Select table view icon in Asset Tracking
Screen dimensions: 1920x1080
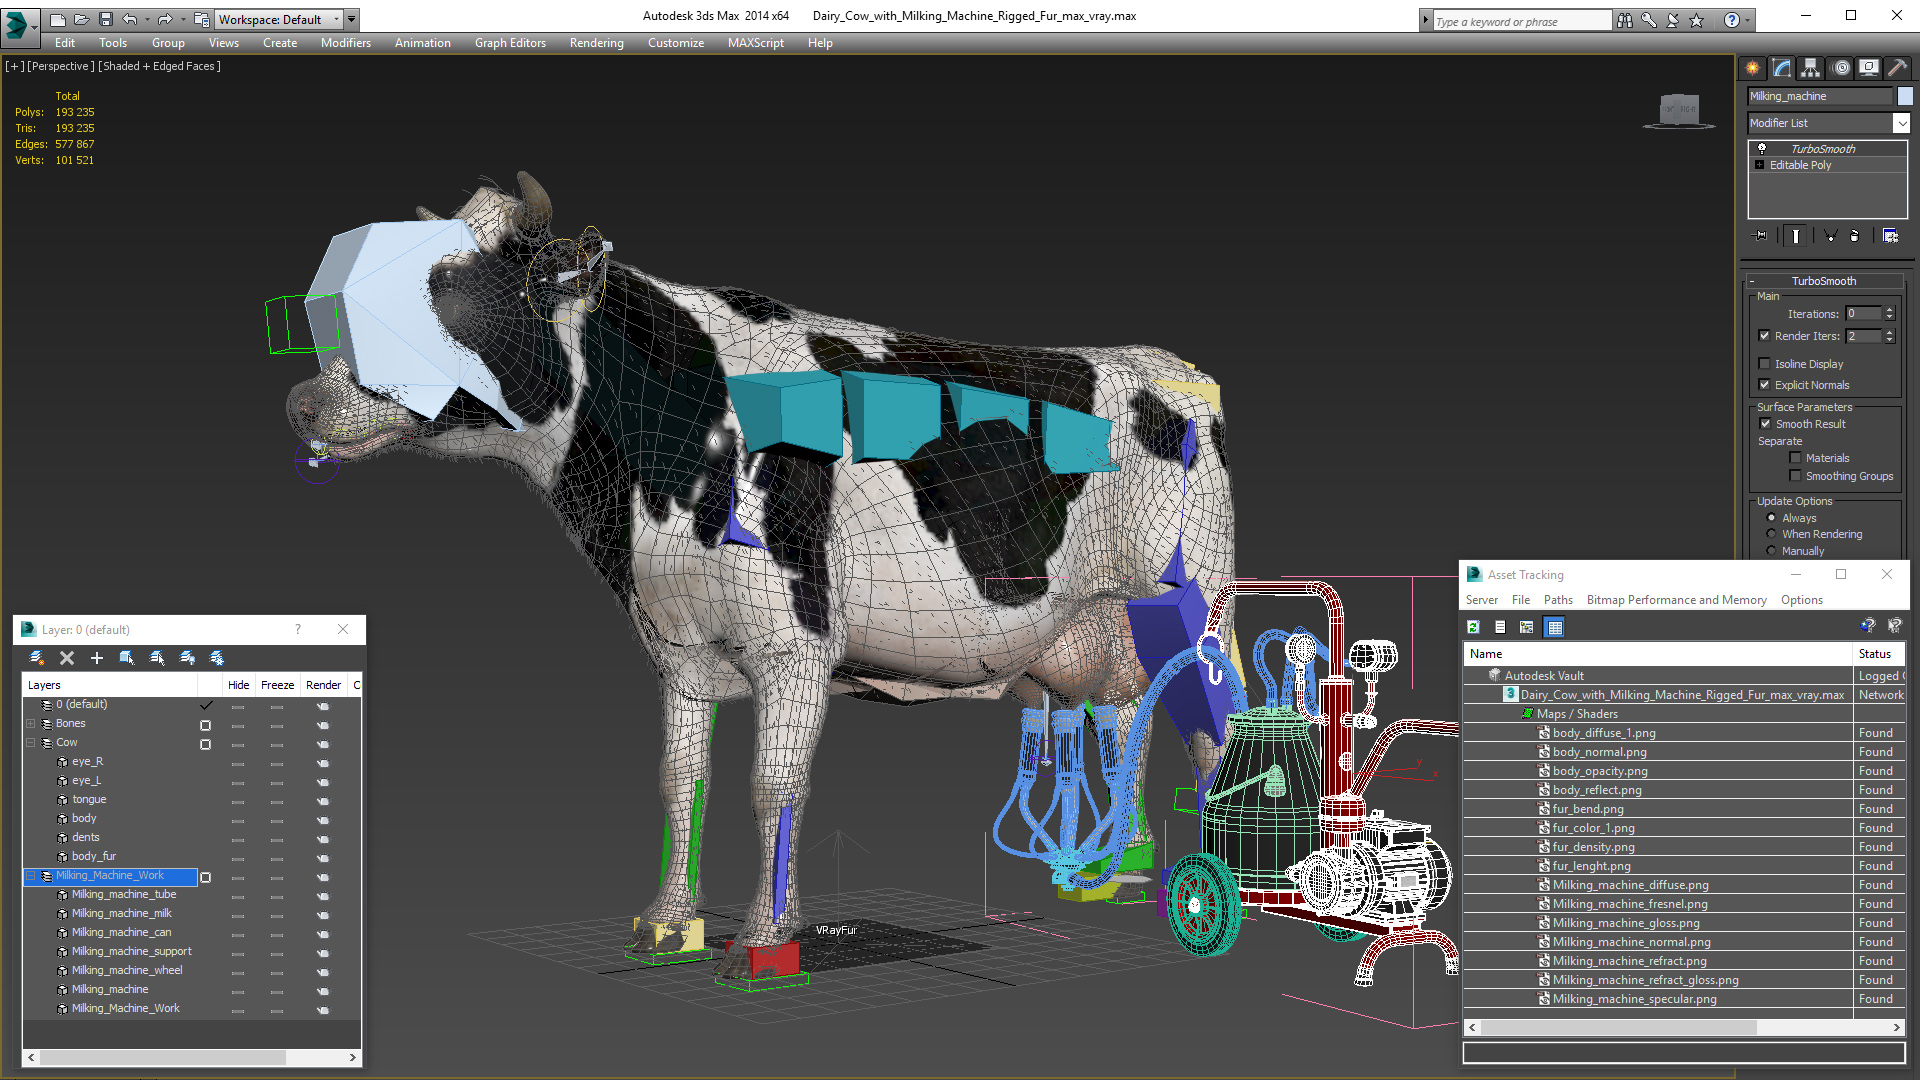(x=1554, y=627)
